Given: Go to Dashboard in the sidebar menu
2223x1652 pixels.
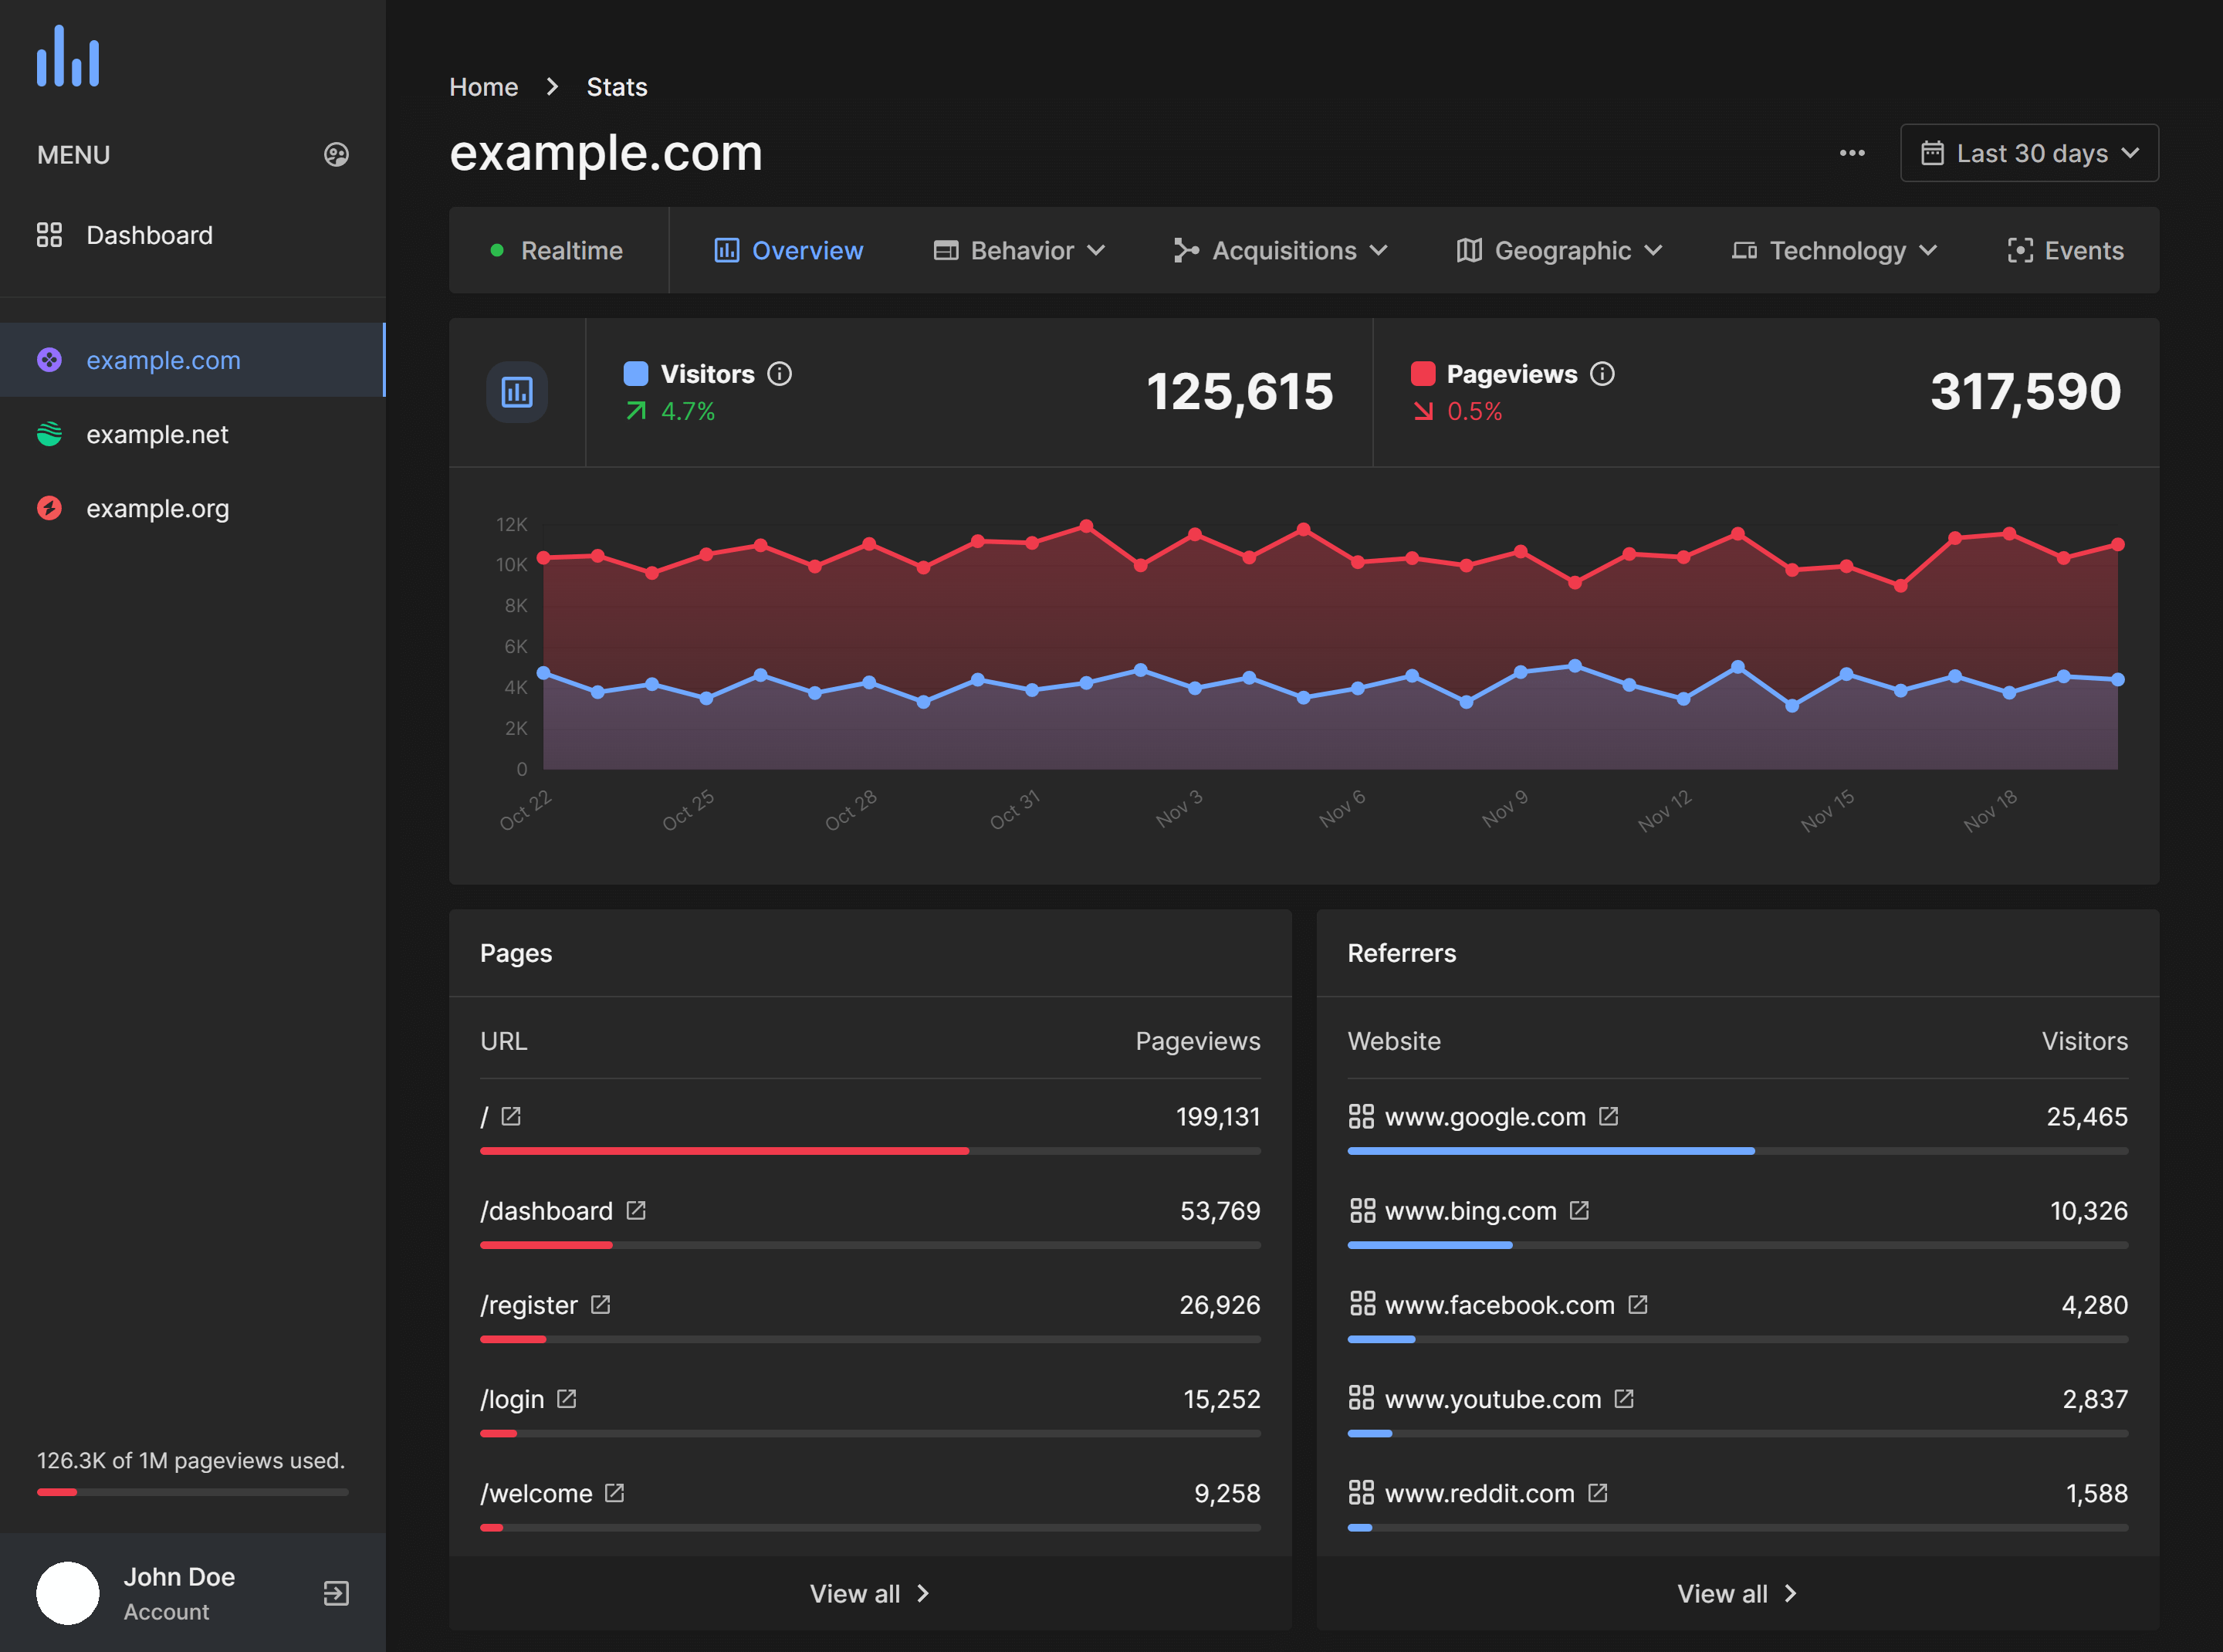Looking at the screenshot, I should [192, 235].
